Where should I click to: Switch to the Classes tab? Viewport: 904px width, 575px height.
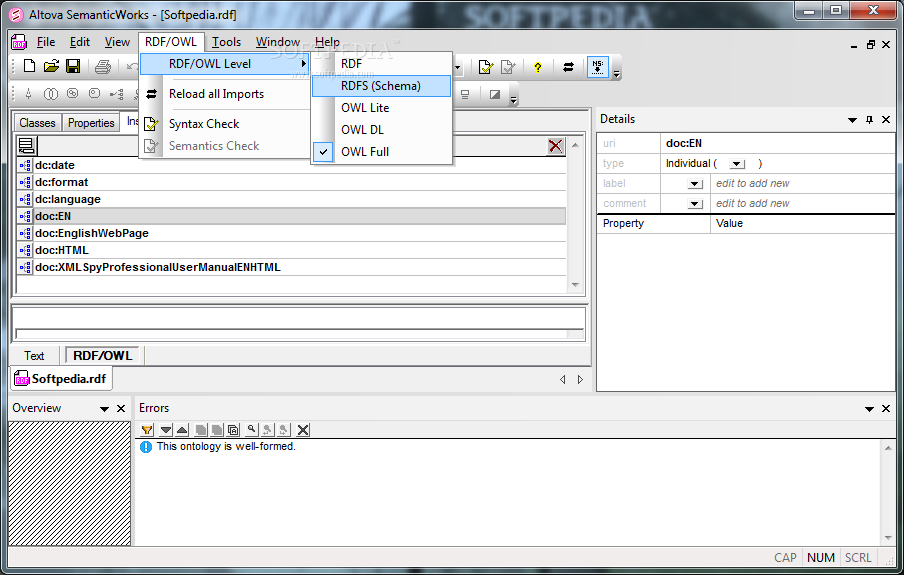click(37, 123)
